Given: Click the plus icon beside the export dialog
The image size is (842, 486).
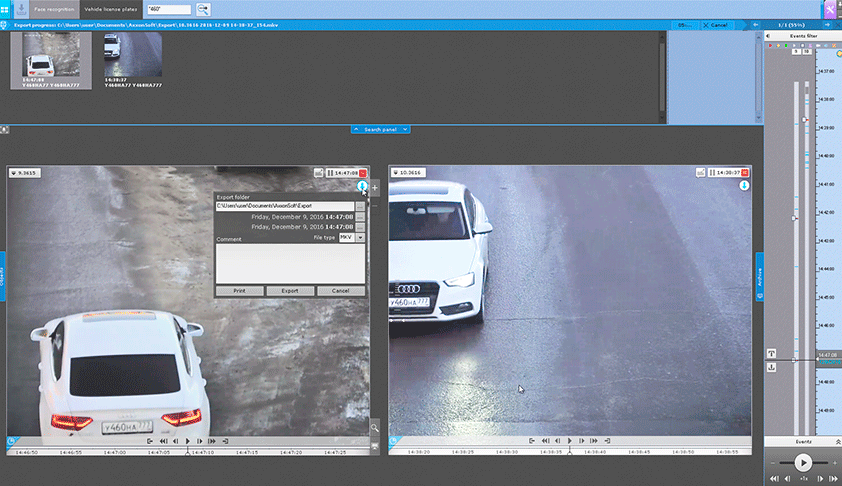Looking at the screenshot, I should pos(375,187).
